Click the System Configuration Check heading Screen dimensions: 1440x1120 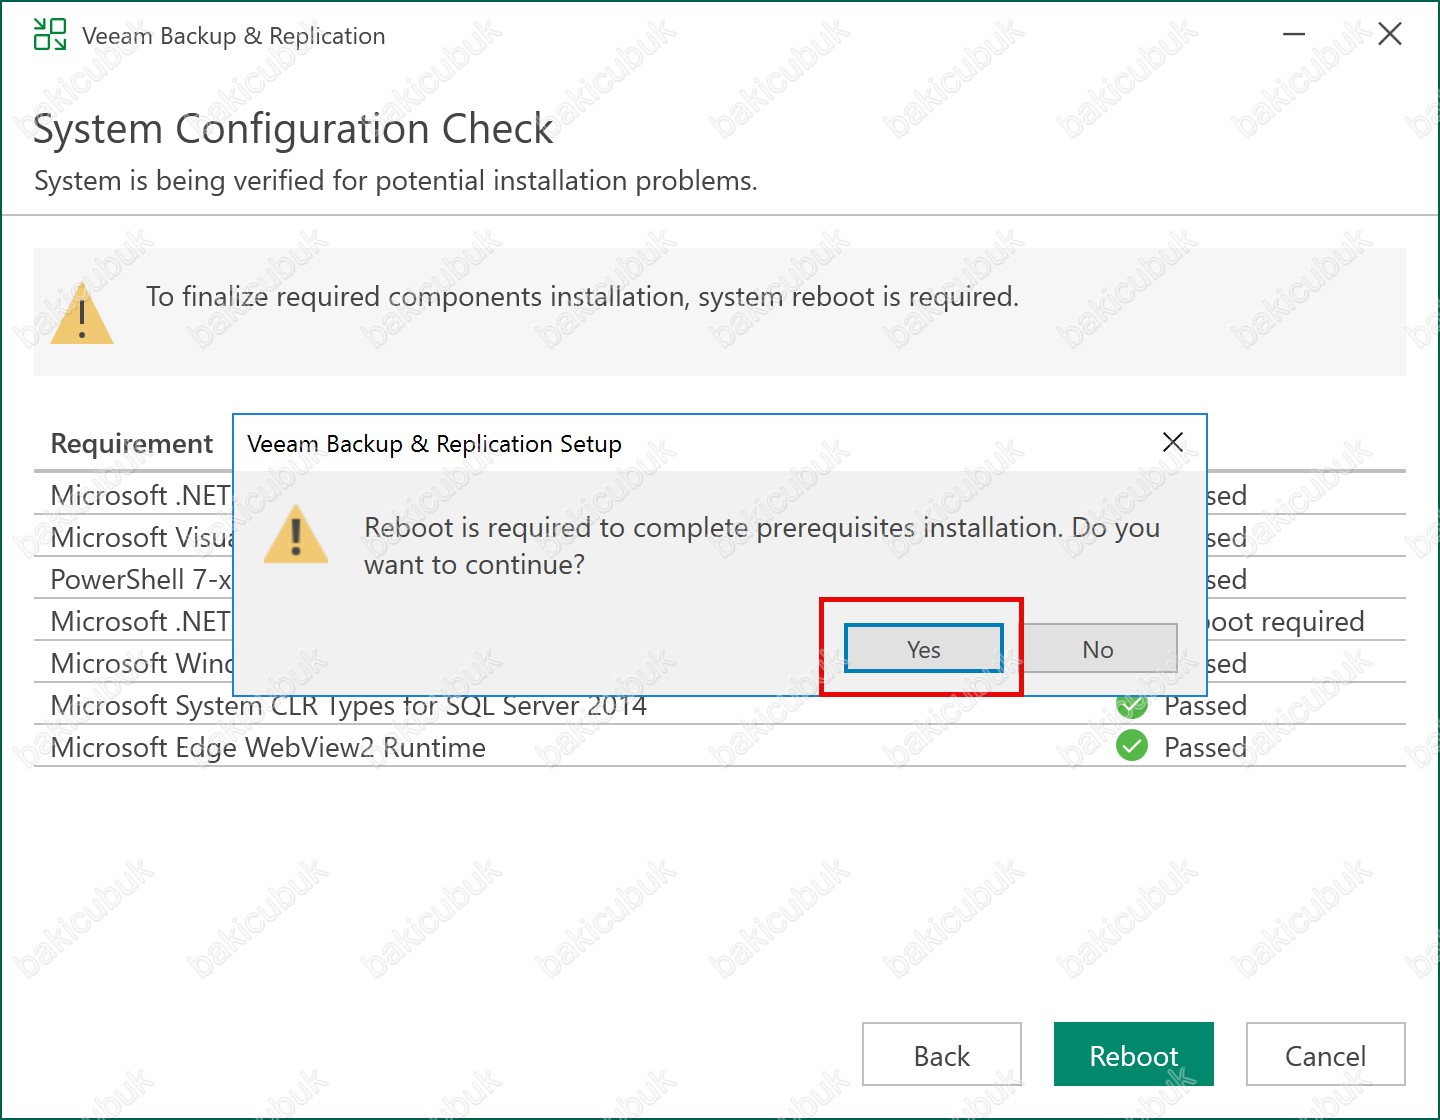293,129
